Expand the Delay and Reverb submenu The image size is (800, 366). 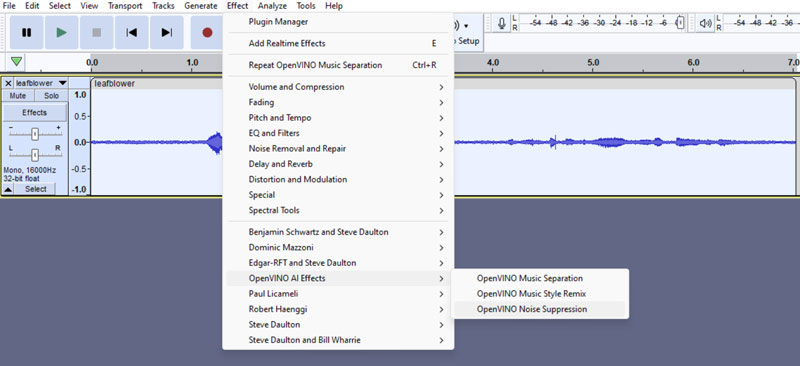[x=338, y=164]
